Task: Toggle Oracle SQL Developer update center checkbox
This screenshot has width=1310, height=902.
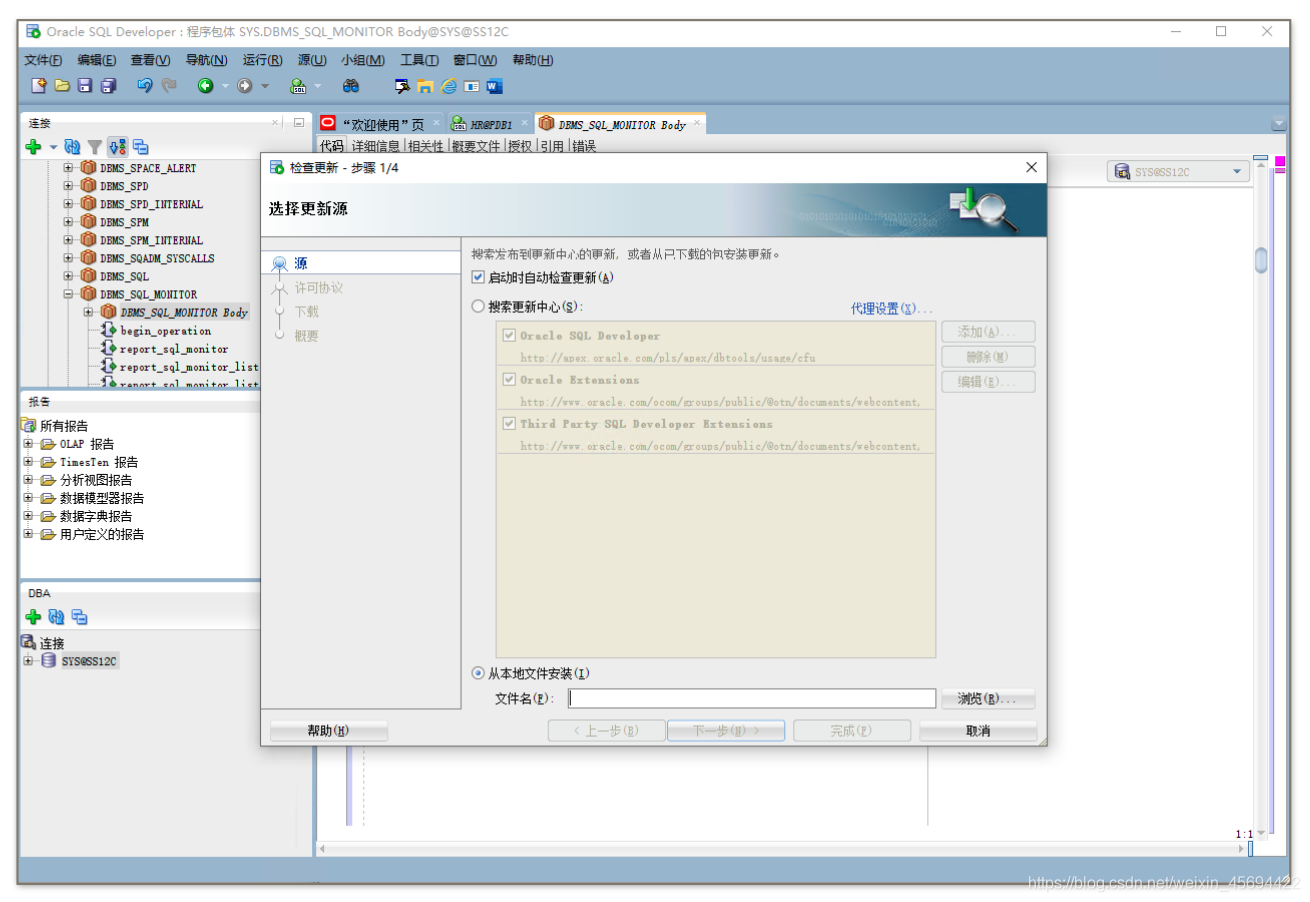Action: 510,336
